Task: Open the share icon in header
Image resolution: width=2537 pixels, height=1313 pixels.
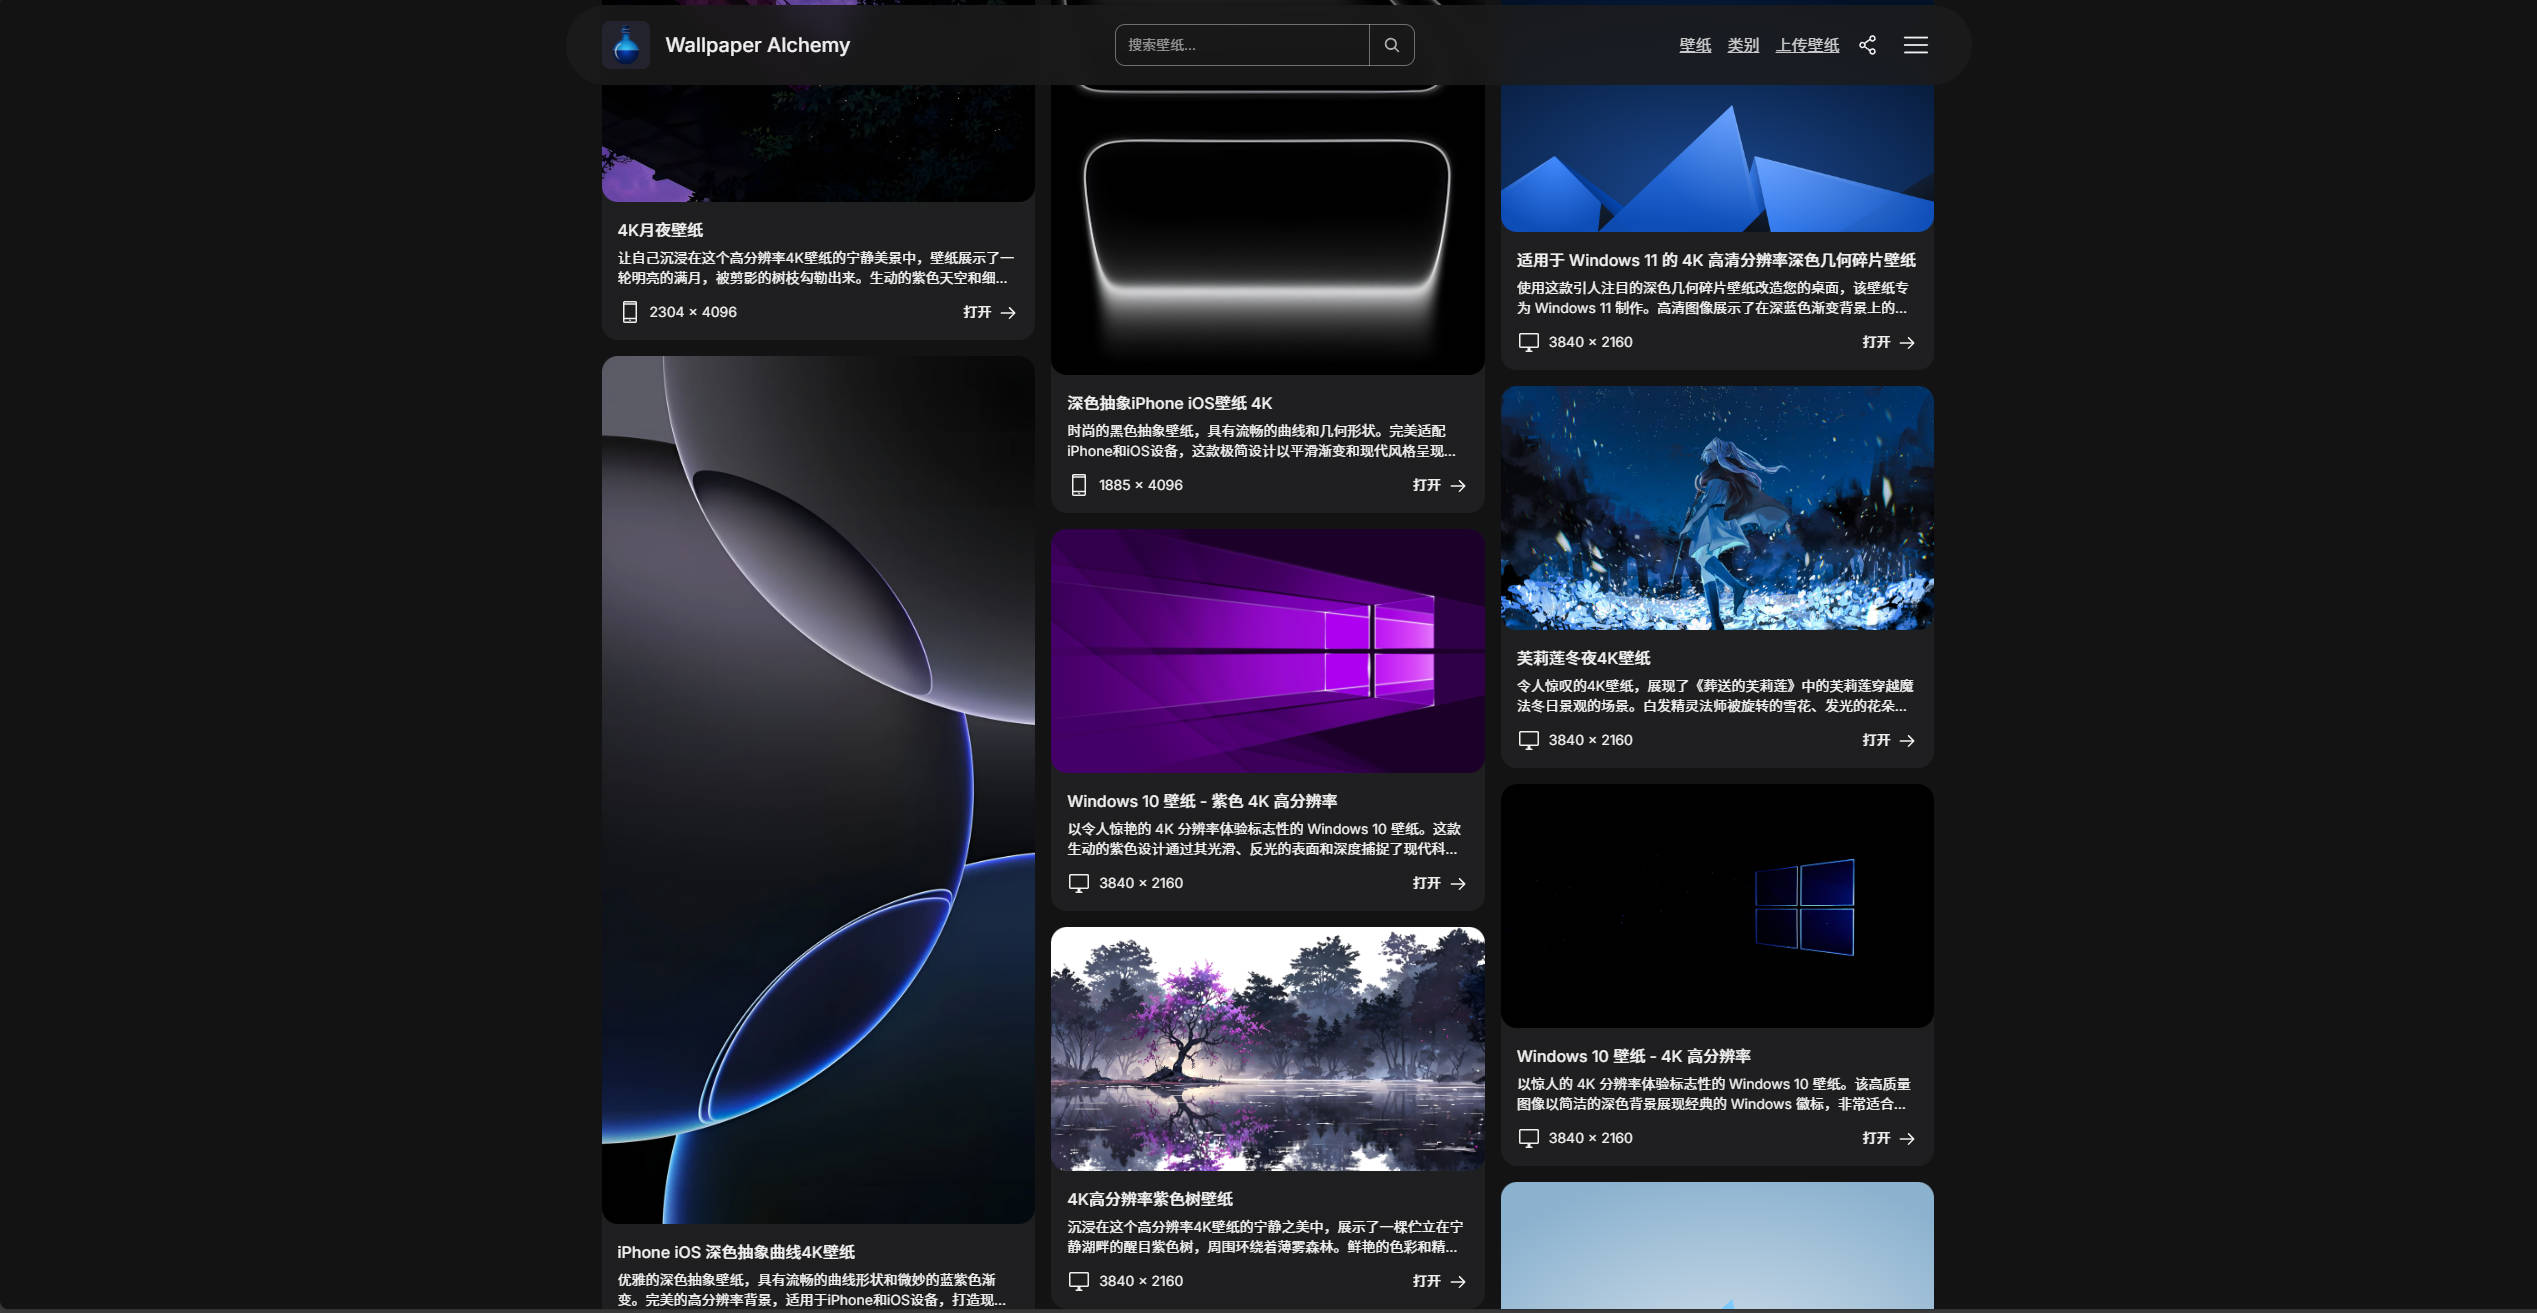Action: tap(1867, 45)
